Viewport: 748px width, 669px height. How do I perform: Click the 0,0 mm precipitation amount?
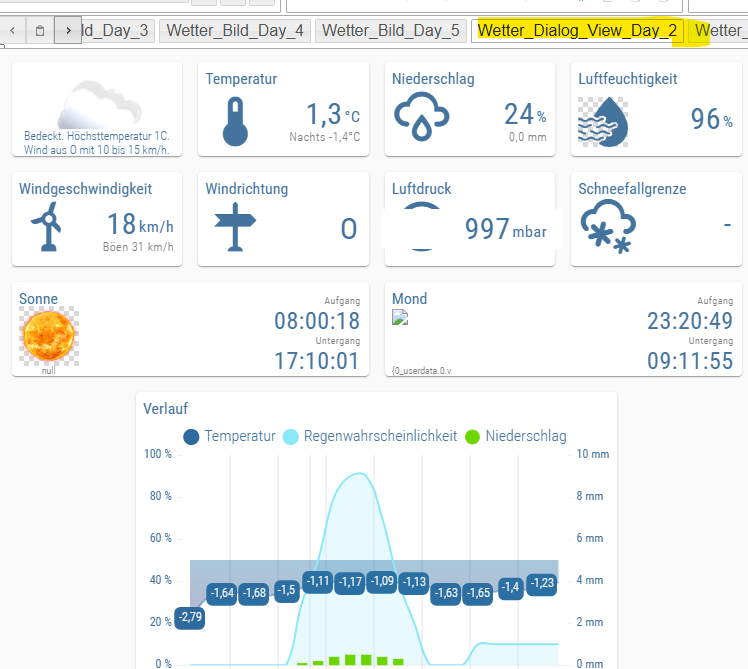click(527, 137)
